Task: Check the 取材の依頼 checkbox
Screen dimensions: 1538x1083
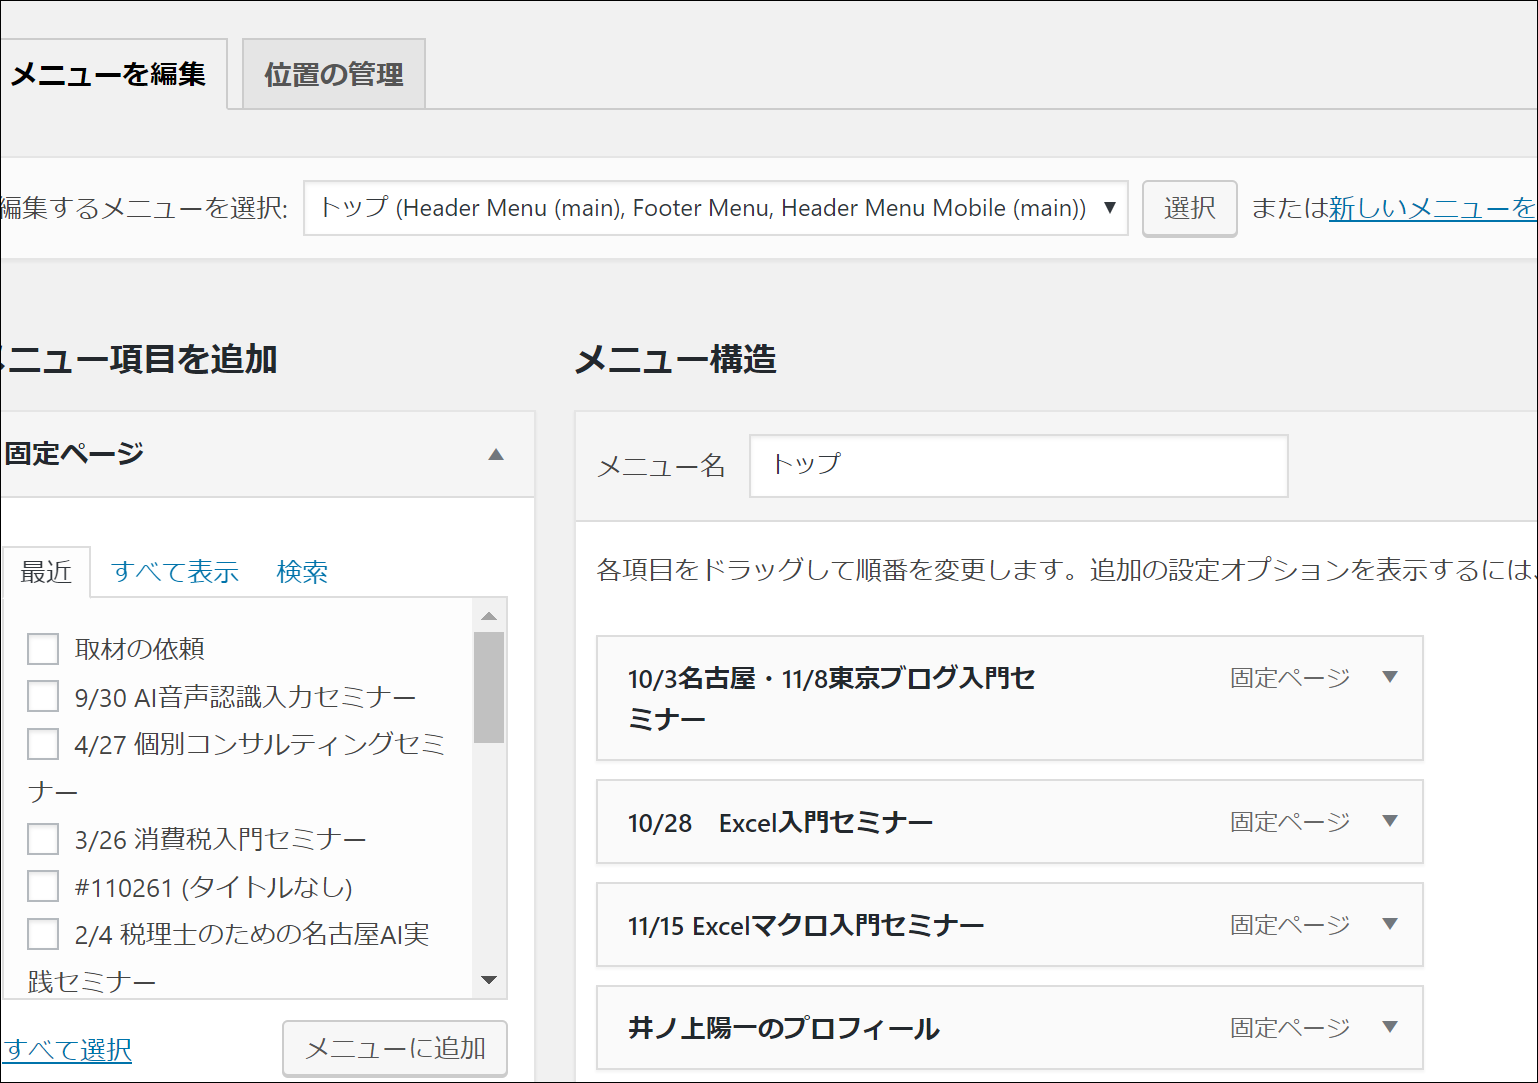Action: [43, 649]
